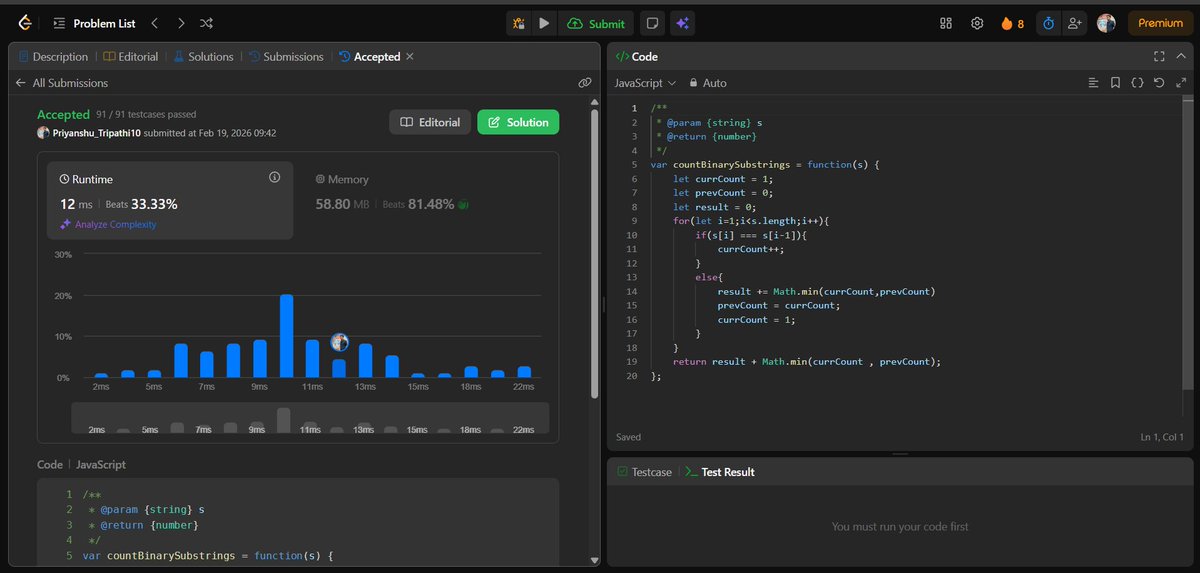The height and width of the screenshot is (573, 1200).
Task: Click the debug icon beside Run
Action: click(x=518, y=23)
